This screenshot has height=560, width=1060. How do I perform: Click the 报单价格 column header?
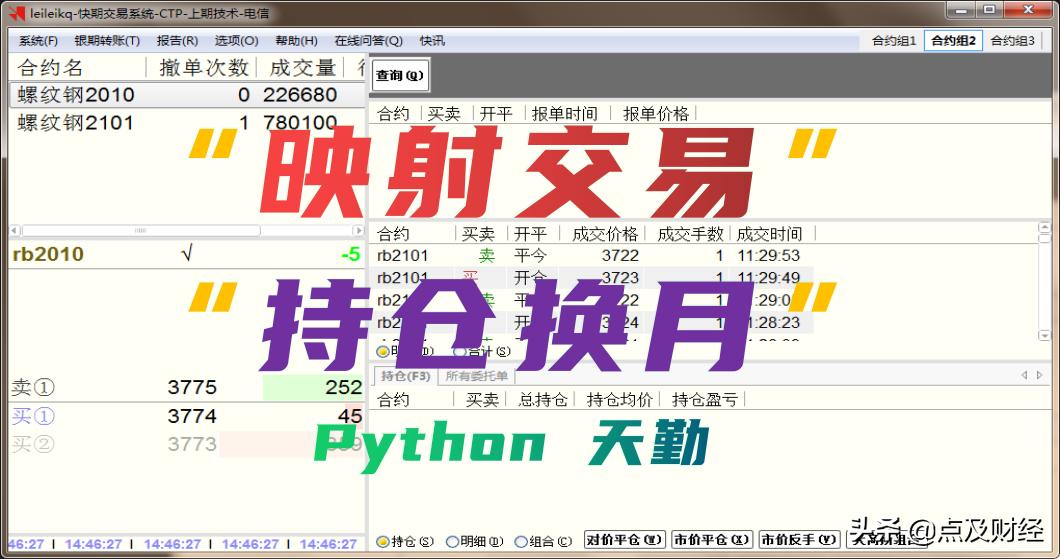655,114
